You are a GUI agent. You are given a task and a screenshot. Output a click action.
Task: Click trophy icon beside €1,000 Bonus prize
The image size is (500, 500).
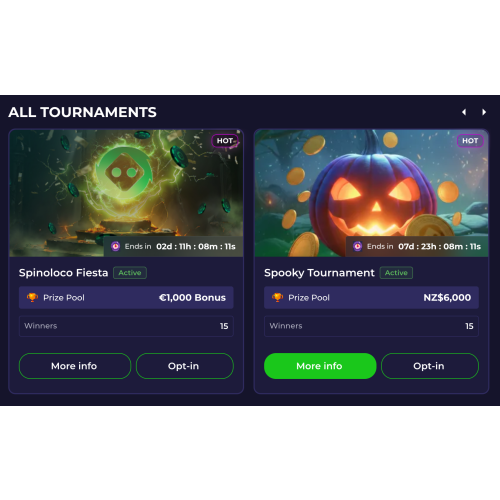tap(32, 297)
